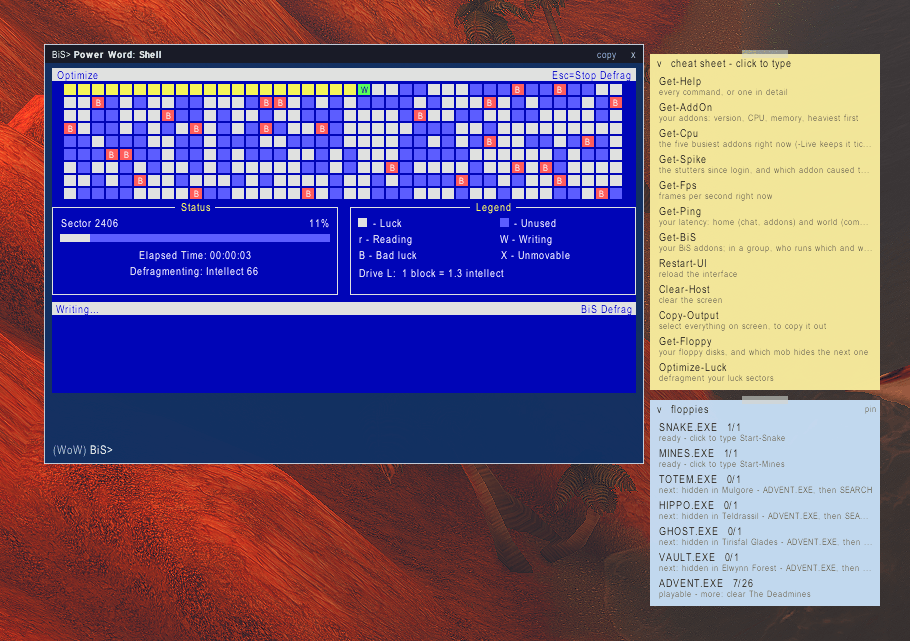Click the r - Reading legend entry
910x641 pixels.
tap(385, 239)
